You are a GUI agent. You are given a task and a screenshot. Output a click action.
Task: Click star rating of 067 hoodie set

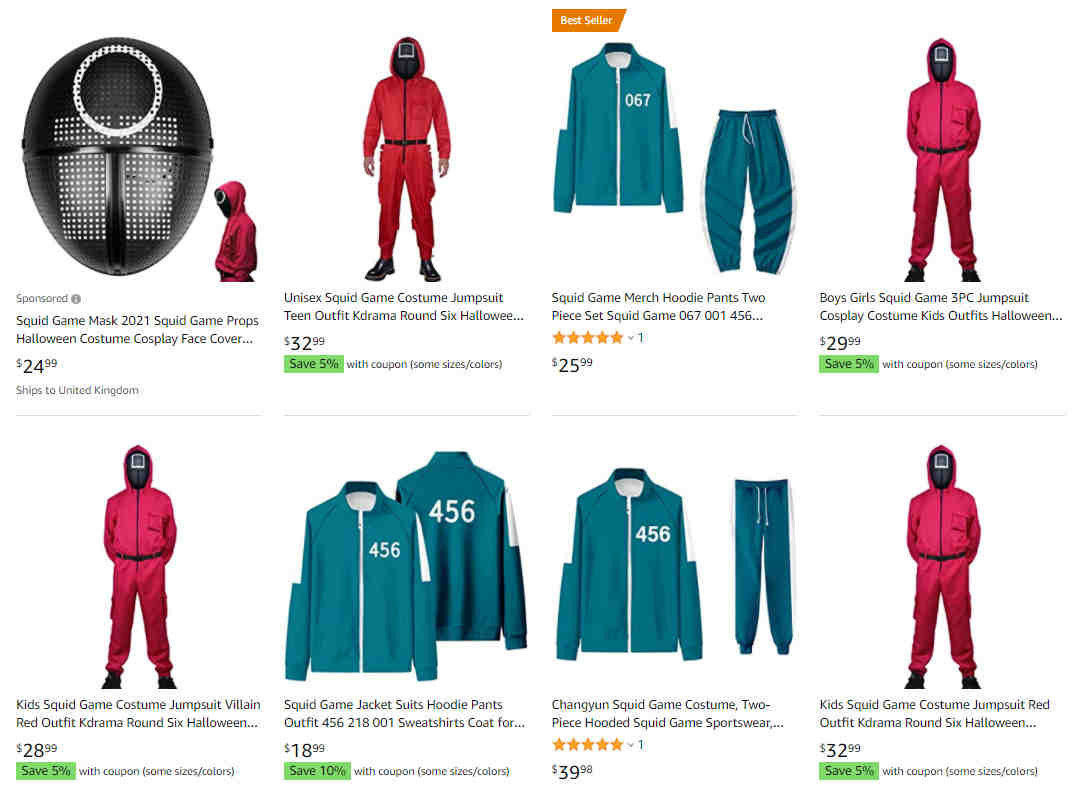click(x=588, y=337)
